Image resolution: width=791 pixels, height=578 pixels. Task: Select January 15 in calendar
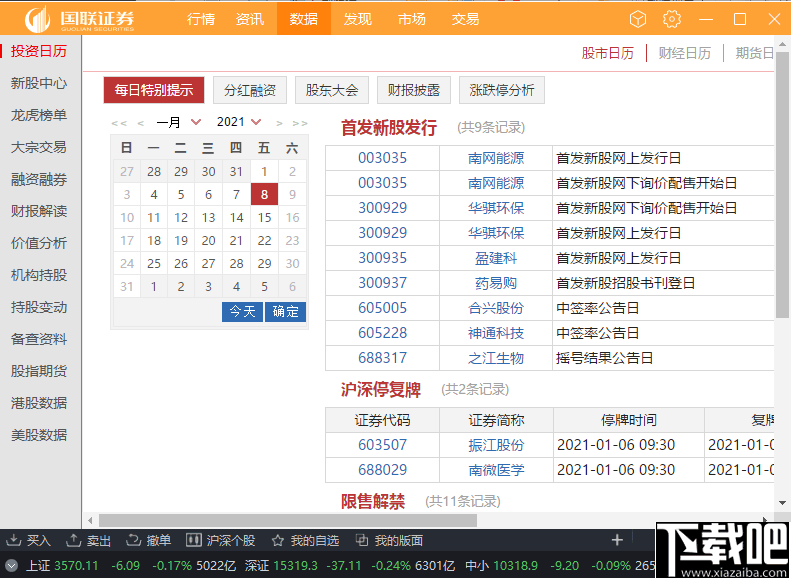[264, 218]
